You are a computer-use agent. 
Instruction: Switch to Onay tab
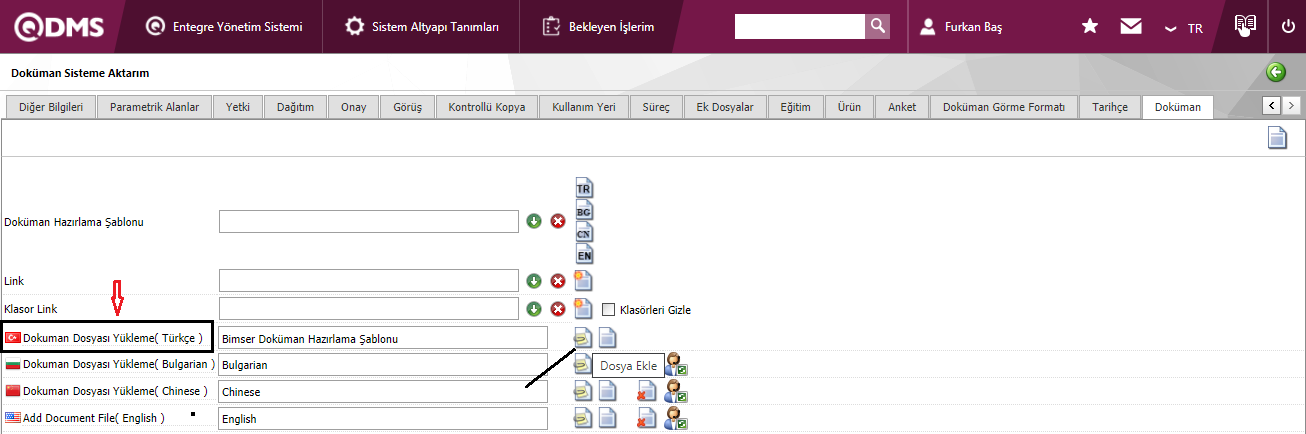[353, 107]
